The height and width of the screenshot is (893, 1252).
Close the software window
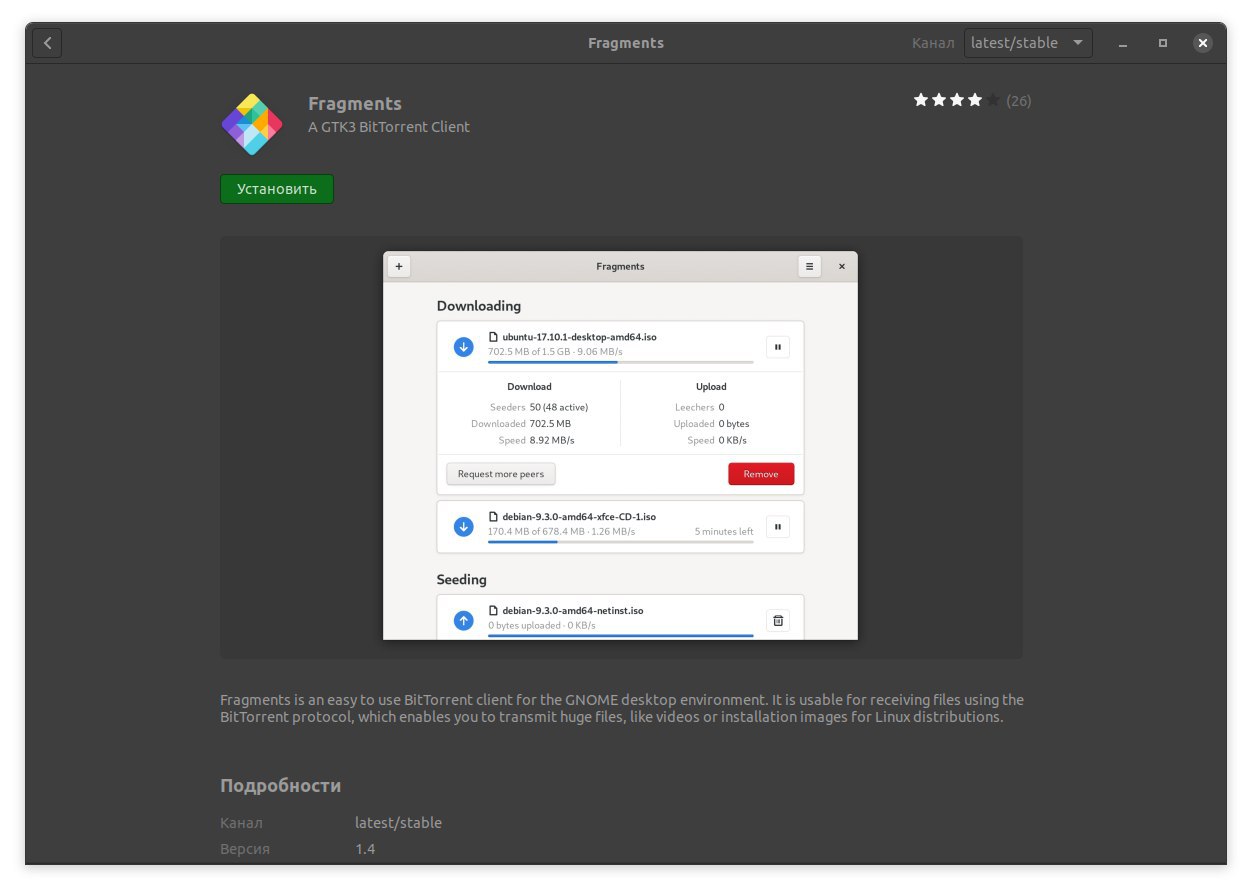pos(1203,43)
